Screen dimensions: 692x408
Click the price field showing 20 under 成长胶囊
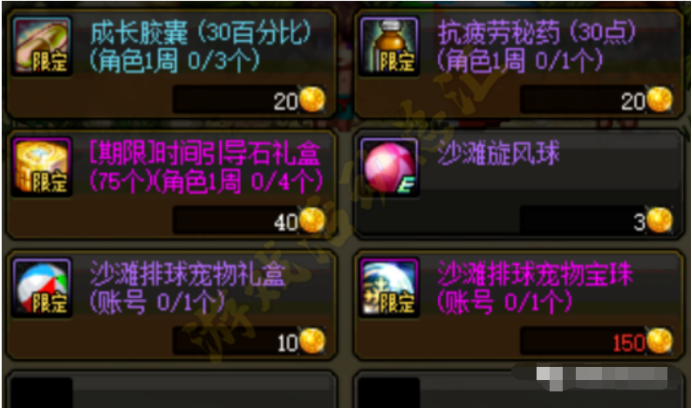click(x=249, y=100)
